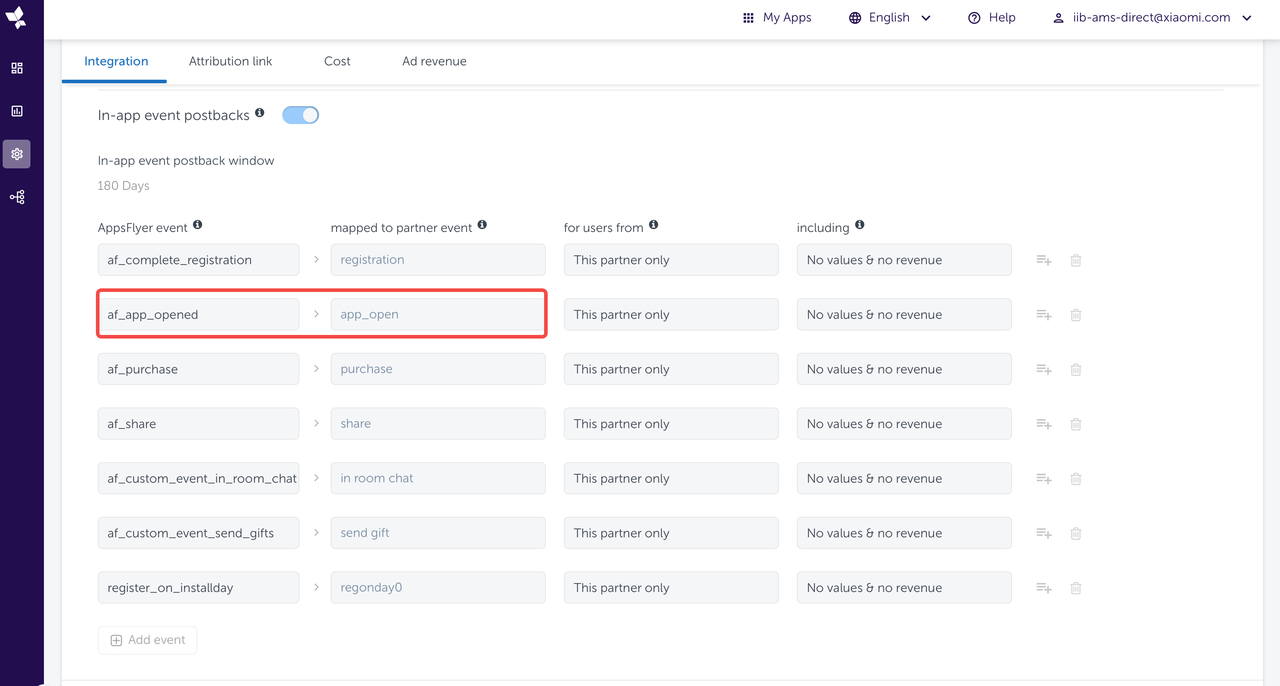Viewport: 1280px width, 686px height.
Task: Open 'No values & no revenue' dropdown for af_custom_event_send_gifts
Action: pos(903,533)
